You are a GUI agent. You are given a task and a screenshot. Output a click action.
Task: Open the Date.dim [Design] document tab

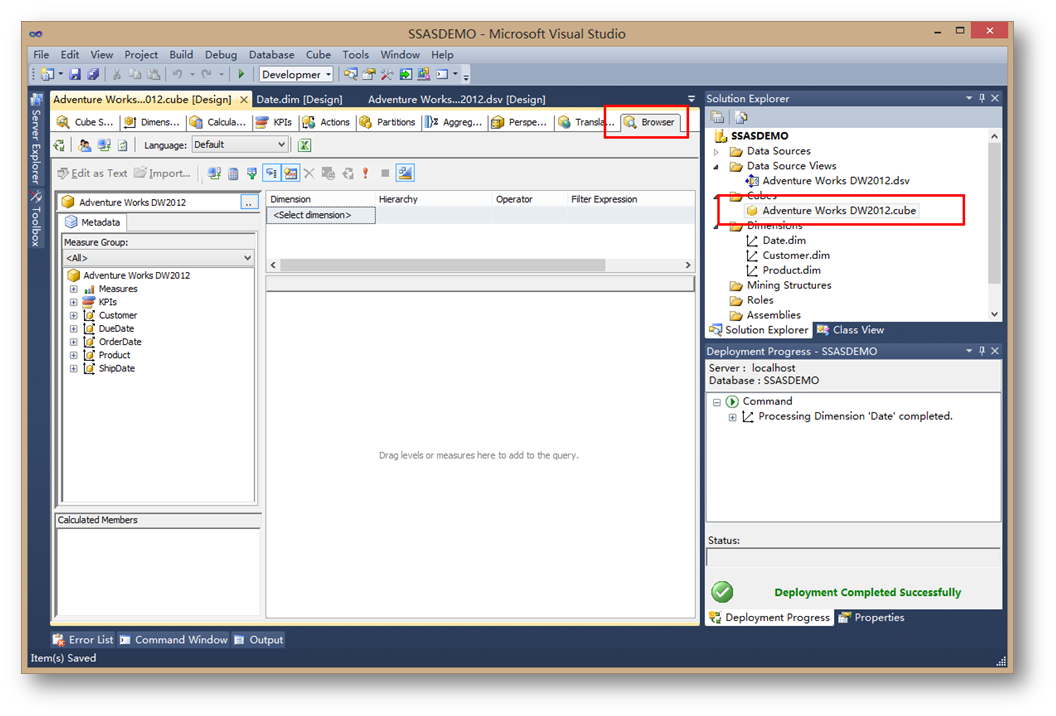click(299, 100)
